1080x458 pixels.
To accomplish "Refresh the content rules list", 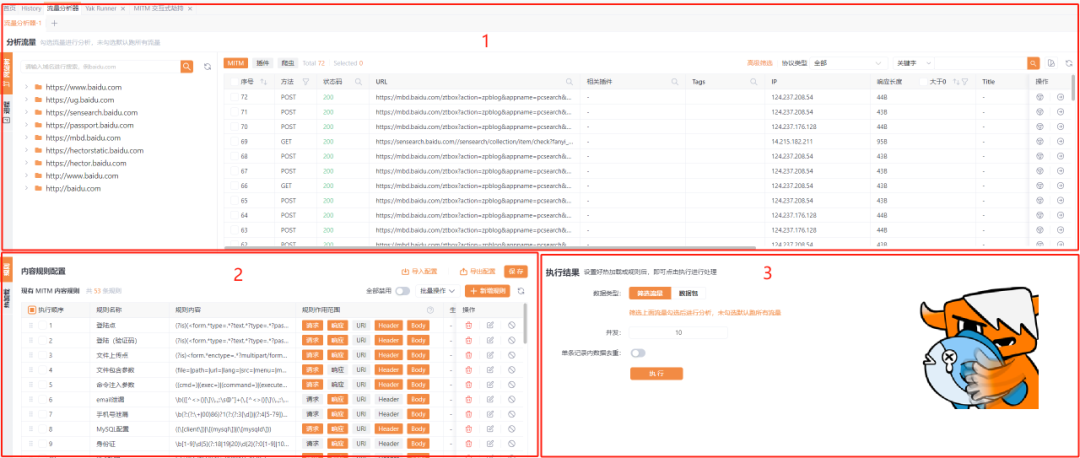I will coord(521,291).
